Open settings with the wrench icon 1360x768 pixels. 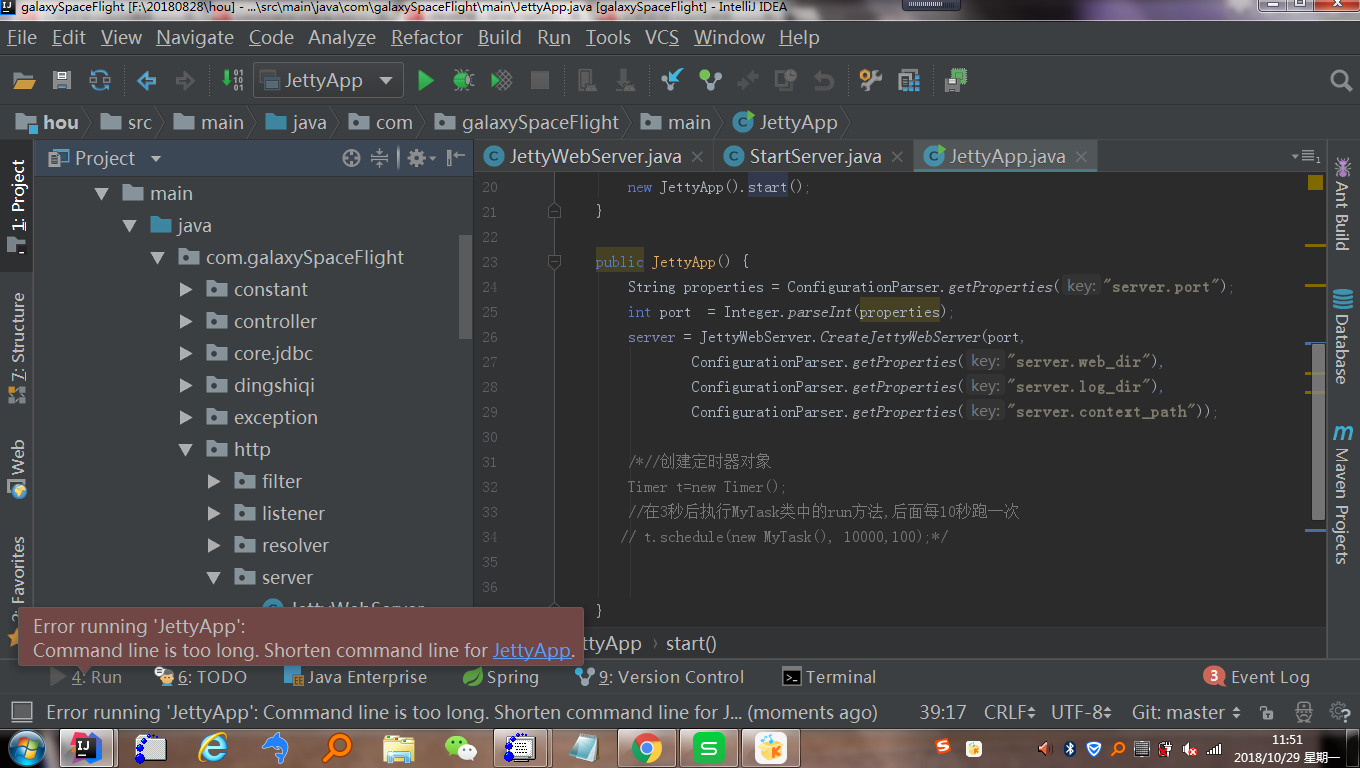[871, 80]
